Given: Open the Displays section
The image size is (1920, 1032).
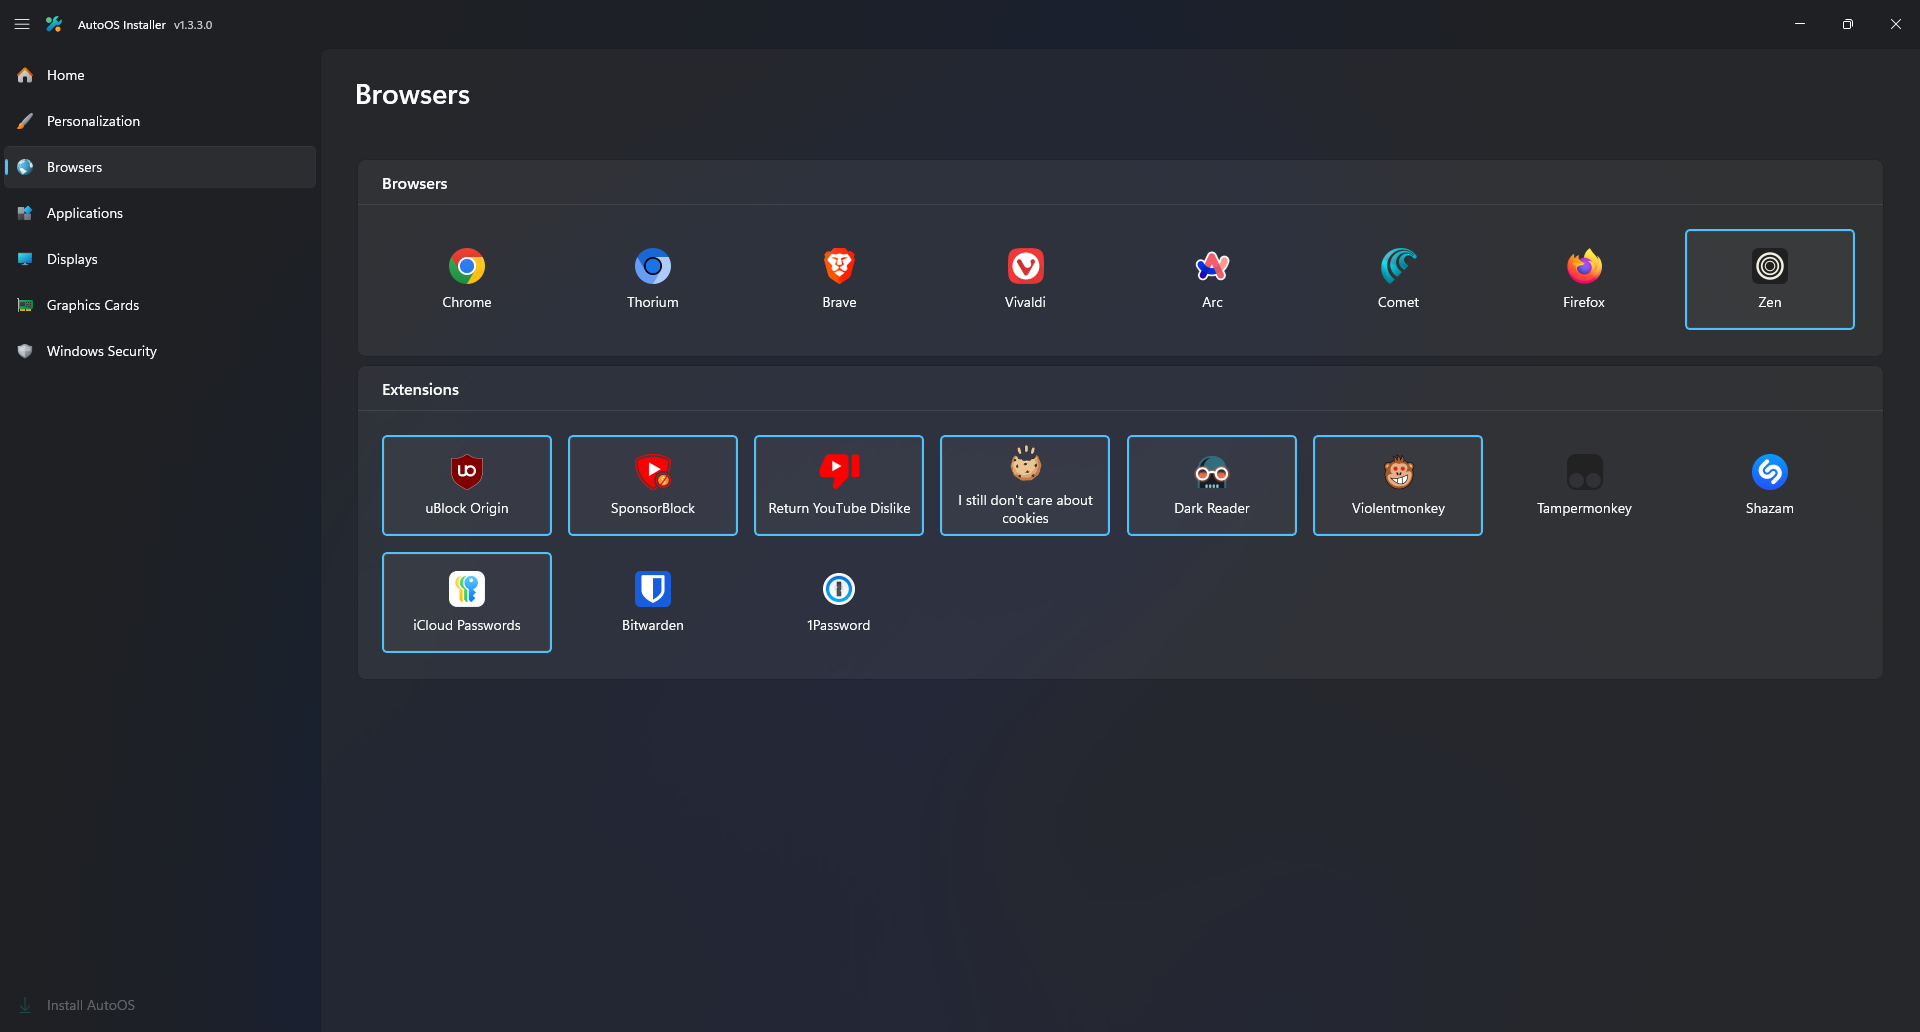Looking at the screenshot, I should click(x=160, y=259).
